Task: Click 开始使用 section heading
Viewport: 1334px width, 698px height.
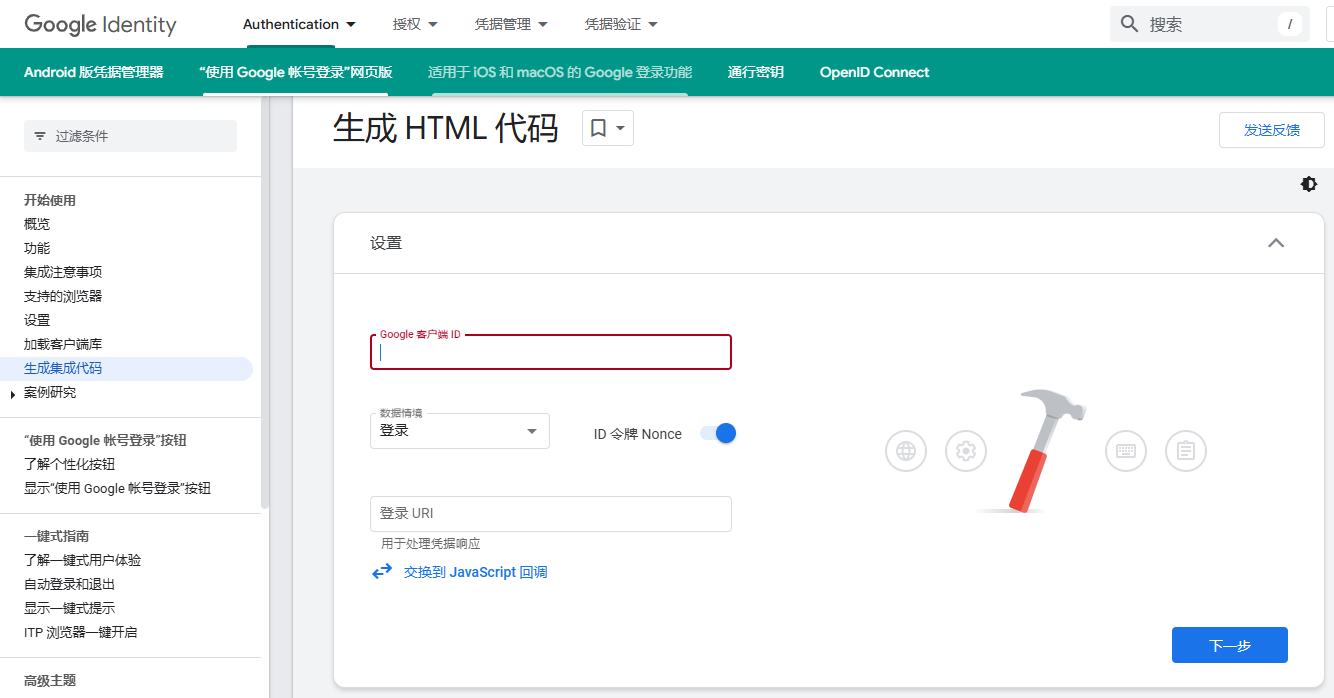Action: [x=50, y=200]
